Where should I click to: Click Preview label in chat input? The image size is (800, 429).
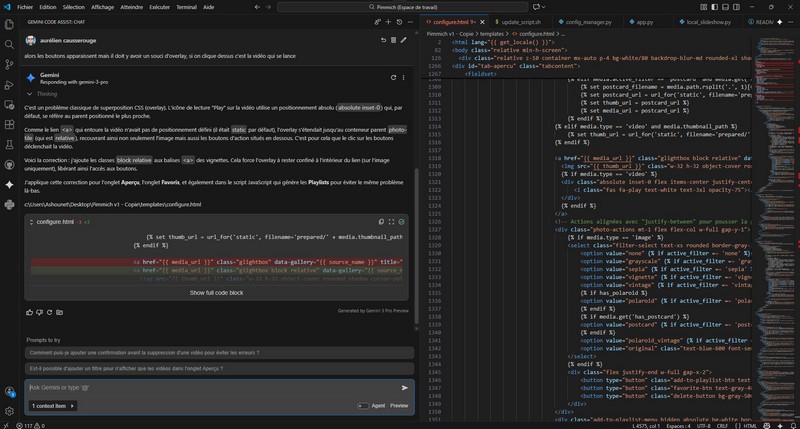pyautogui.click(x=399, y=406)
